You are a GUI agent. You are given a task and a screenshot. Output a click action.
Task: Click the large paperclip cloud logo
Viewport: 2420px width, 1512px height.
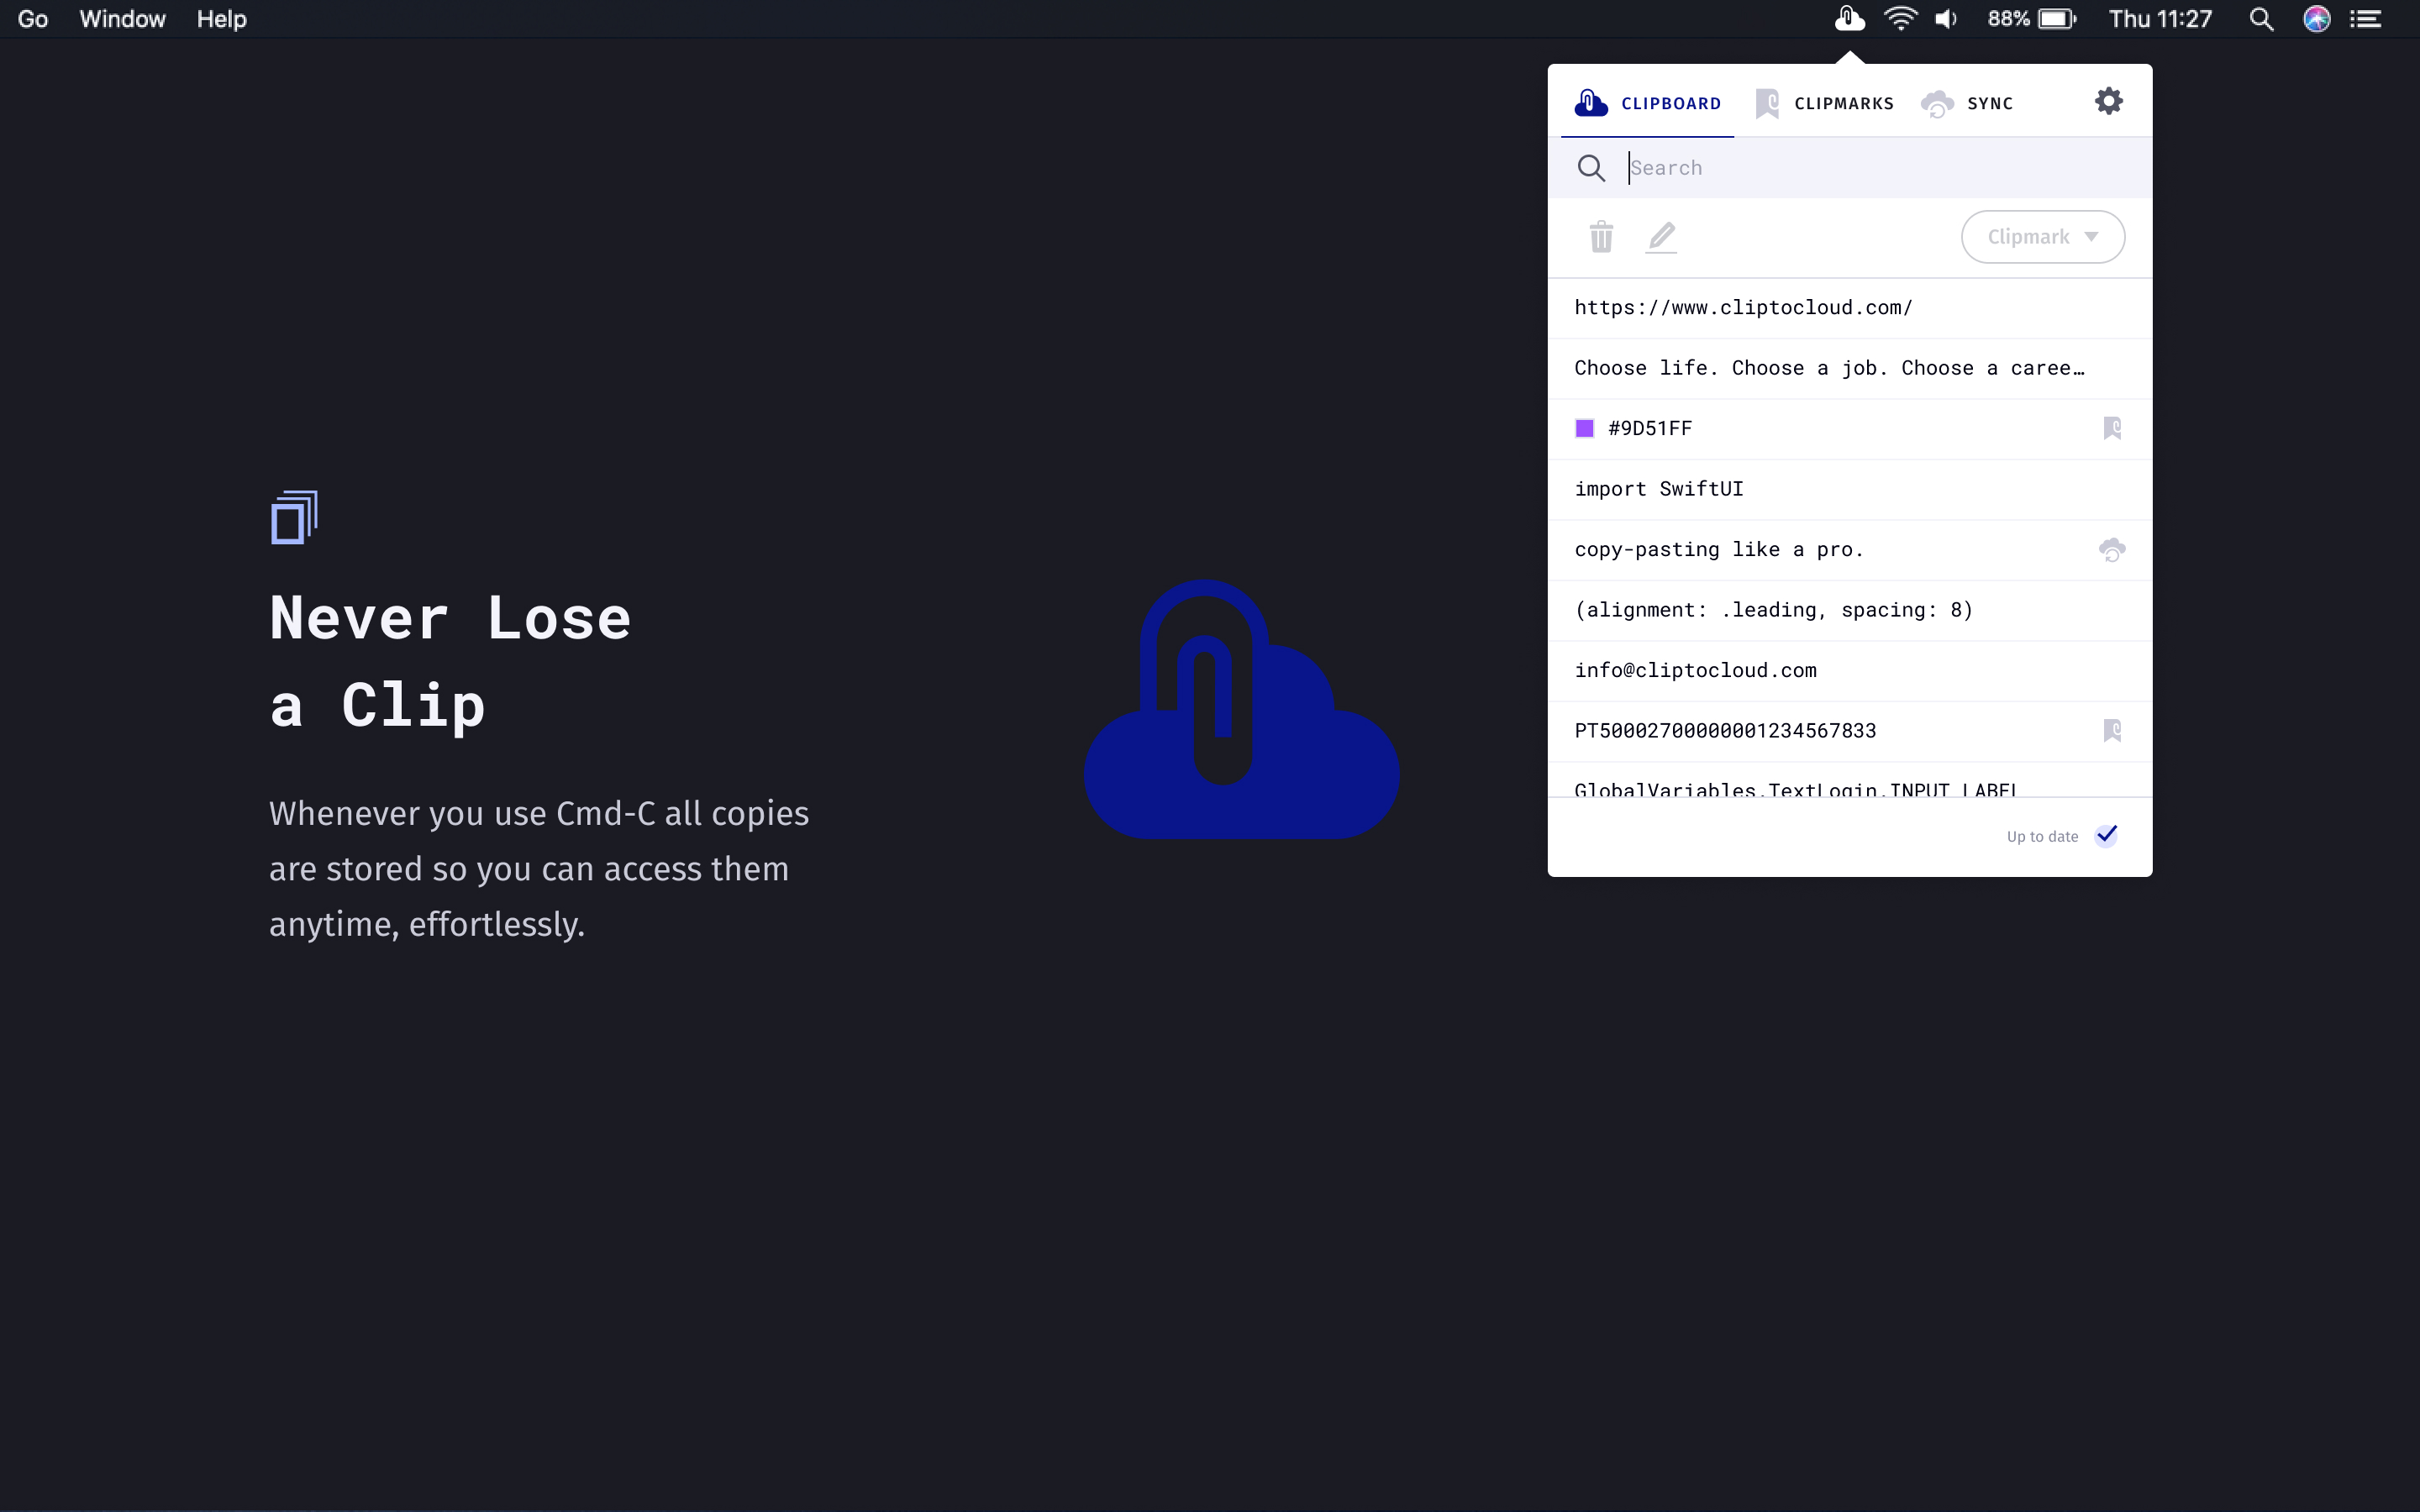(1241, 709)
